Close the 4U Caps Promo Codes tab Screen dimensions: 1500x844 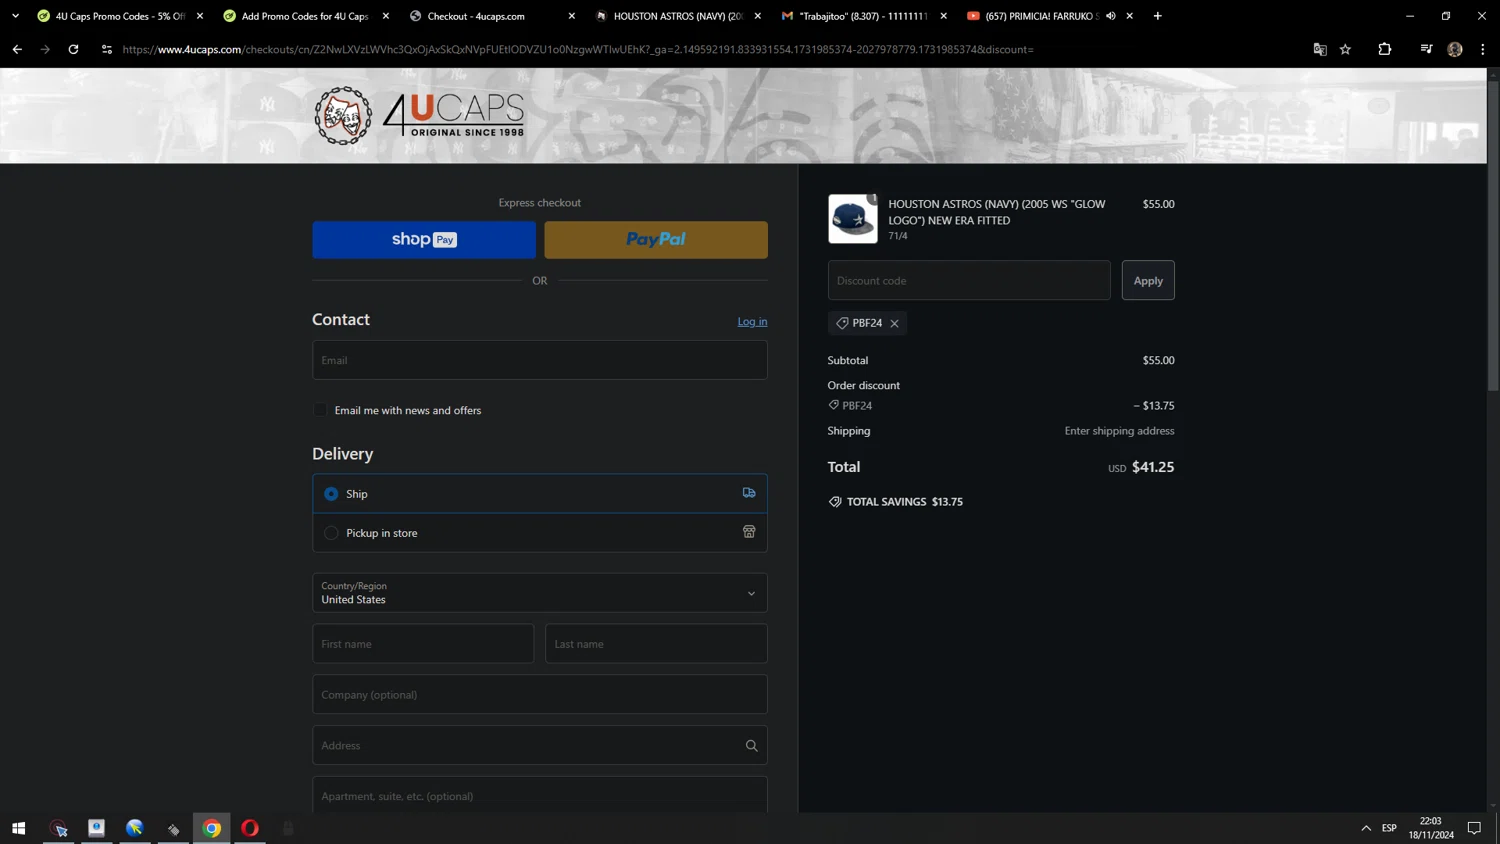(200, 16)
